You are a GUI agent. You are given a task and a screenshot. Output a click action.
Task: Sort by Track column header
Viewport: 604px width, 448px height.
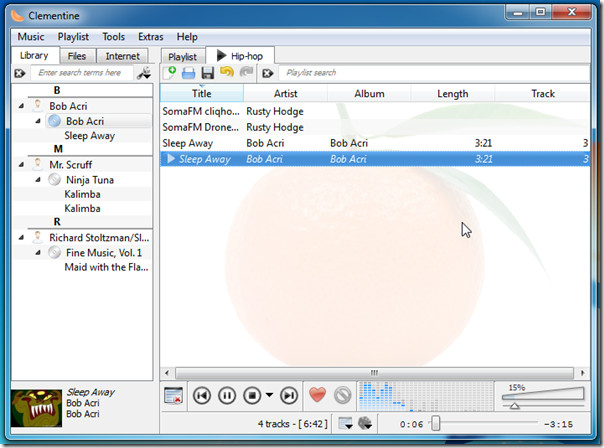pyautogui.click(x=543, y=94)
